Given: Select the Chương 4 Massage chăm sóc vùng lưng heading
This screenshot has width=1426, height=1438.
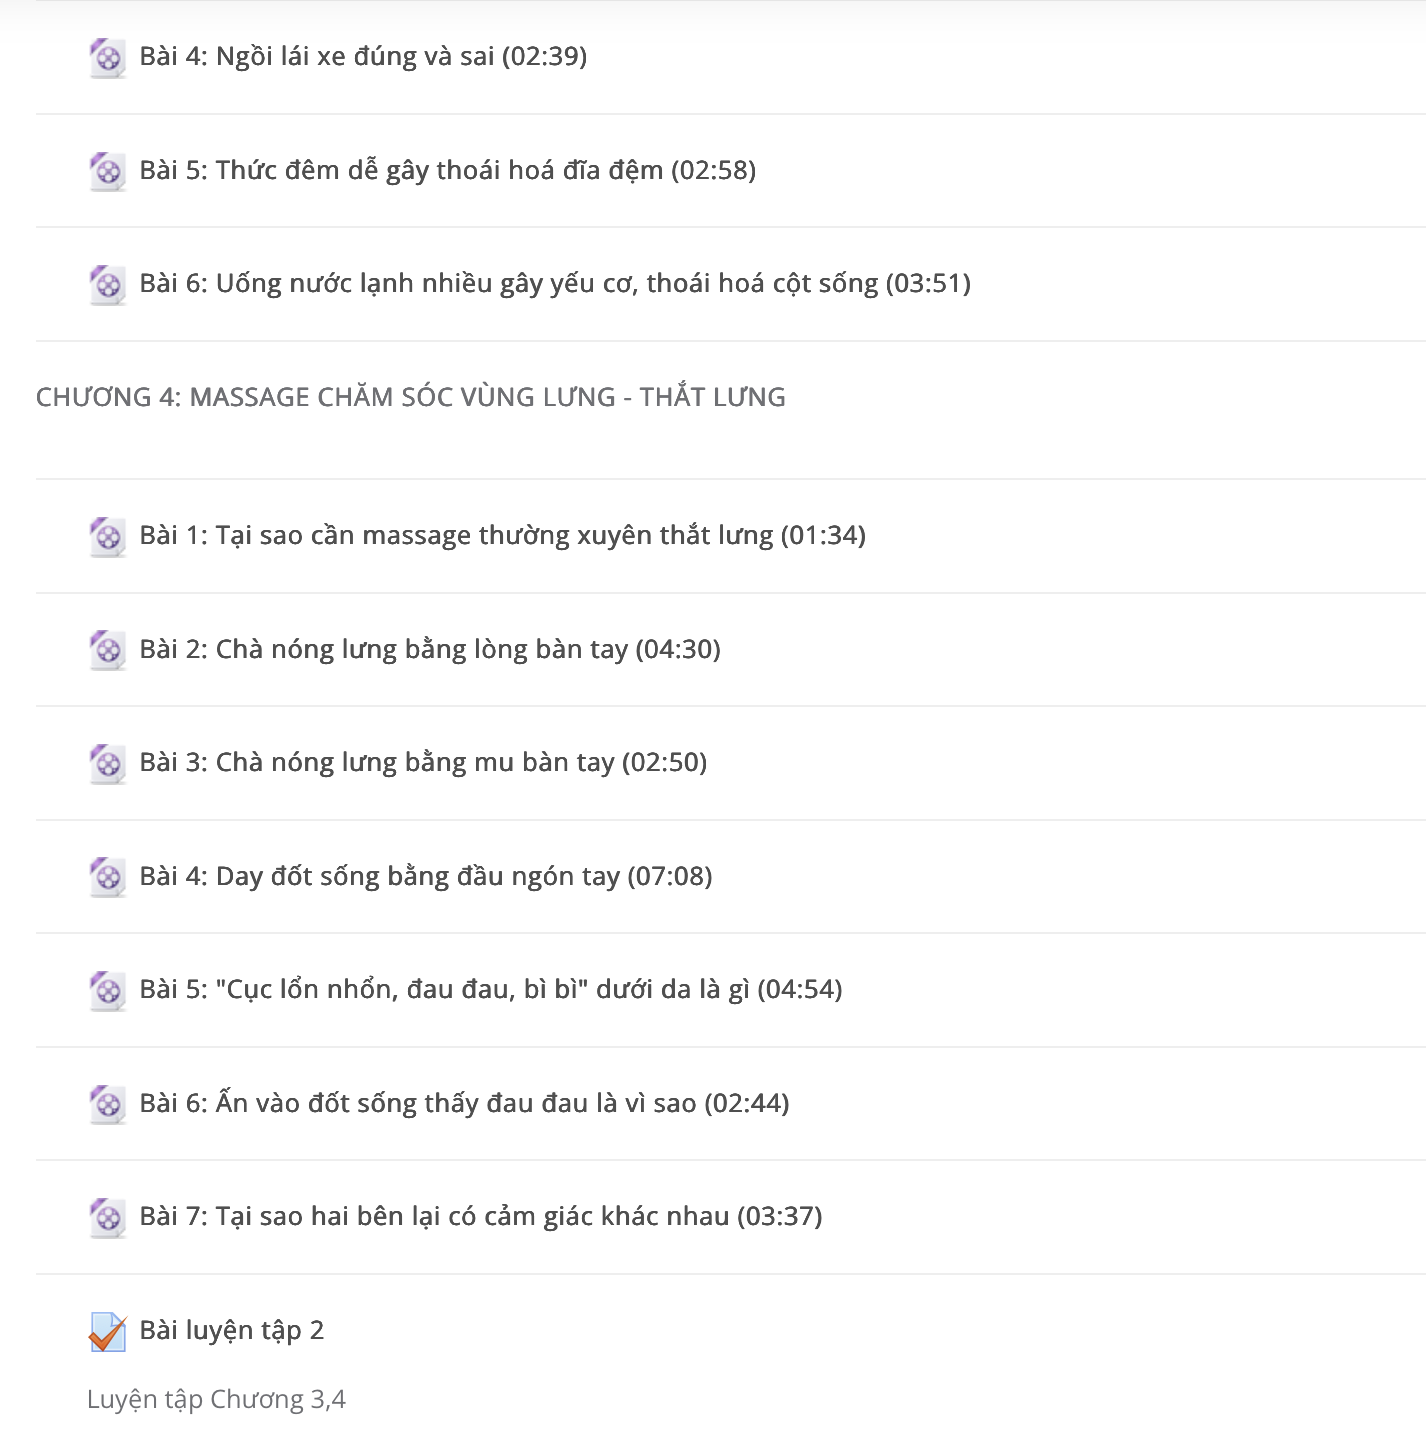Looking at the screenshot, I should point(410,398).
